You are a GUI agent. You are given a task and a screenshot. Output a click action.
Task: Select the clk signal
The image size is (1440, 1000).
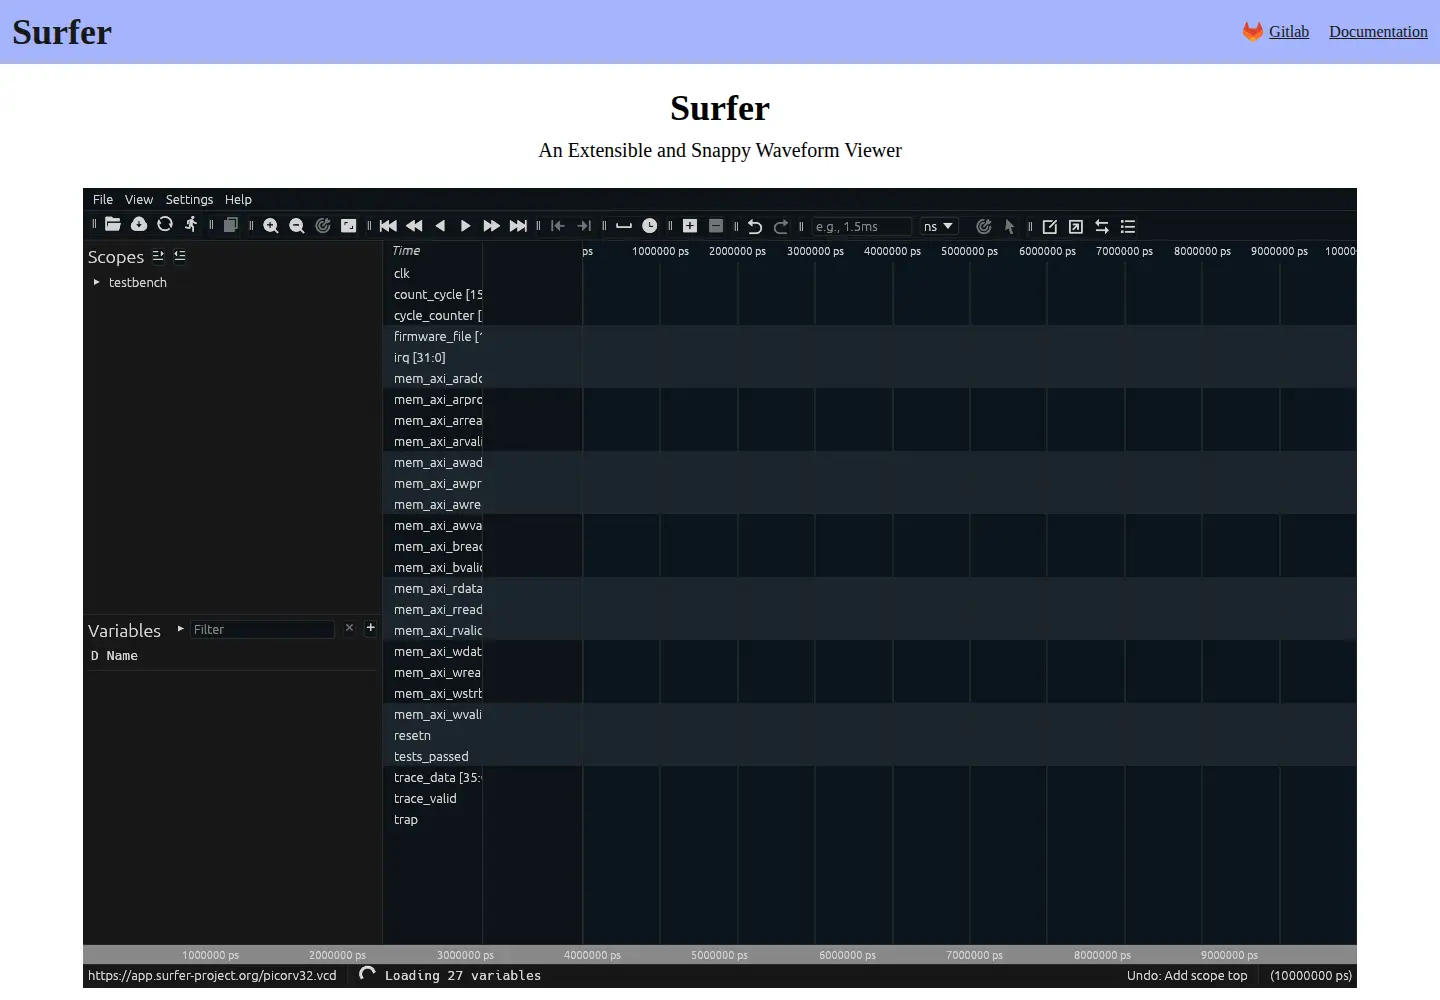[x=402, y=274]
